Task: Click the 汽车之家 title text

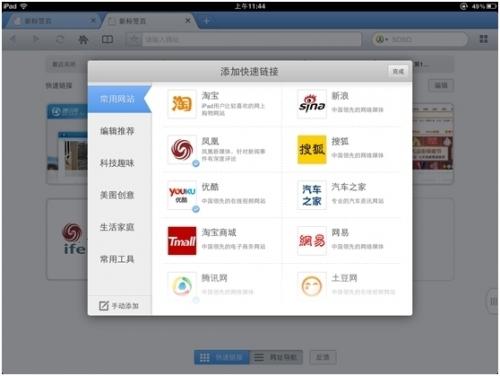Action: [349, 187]
